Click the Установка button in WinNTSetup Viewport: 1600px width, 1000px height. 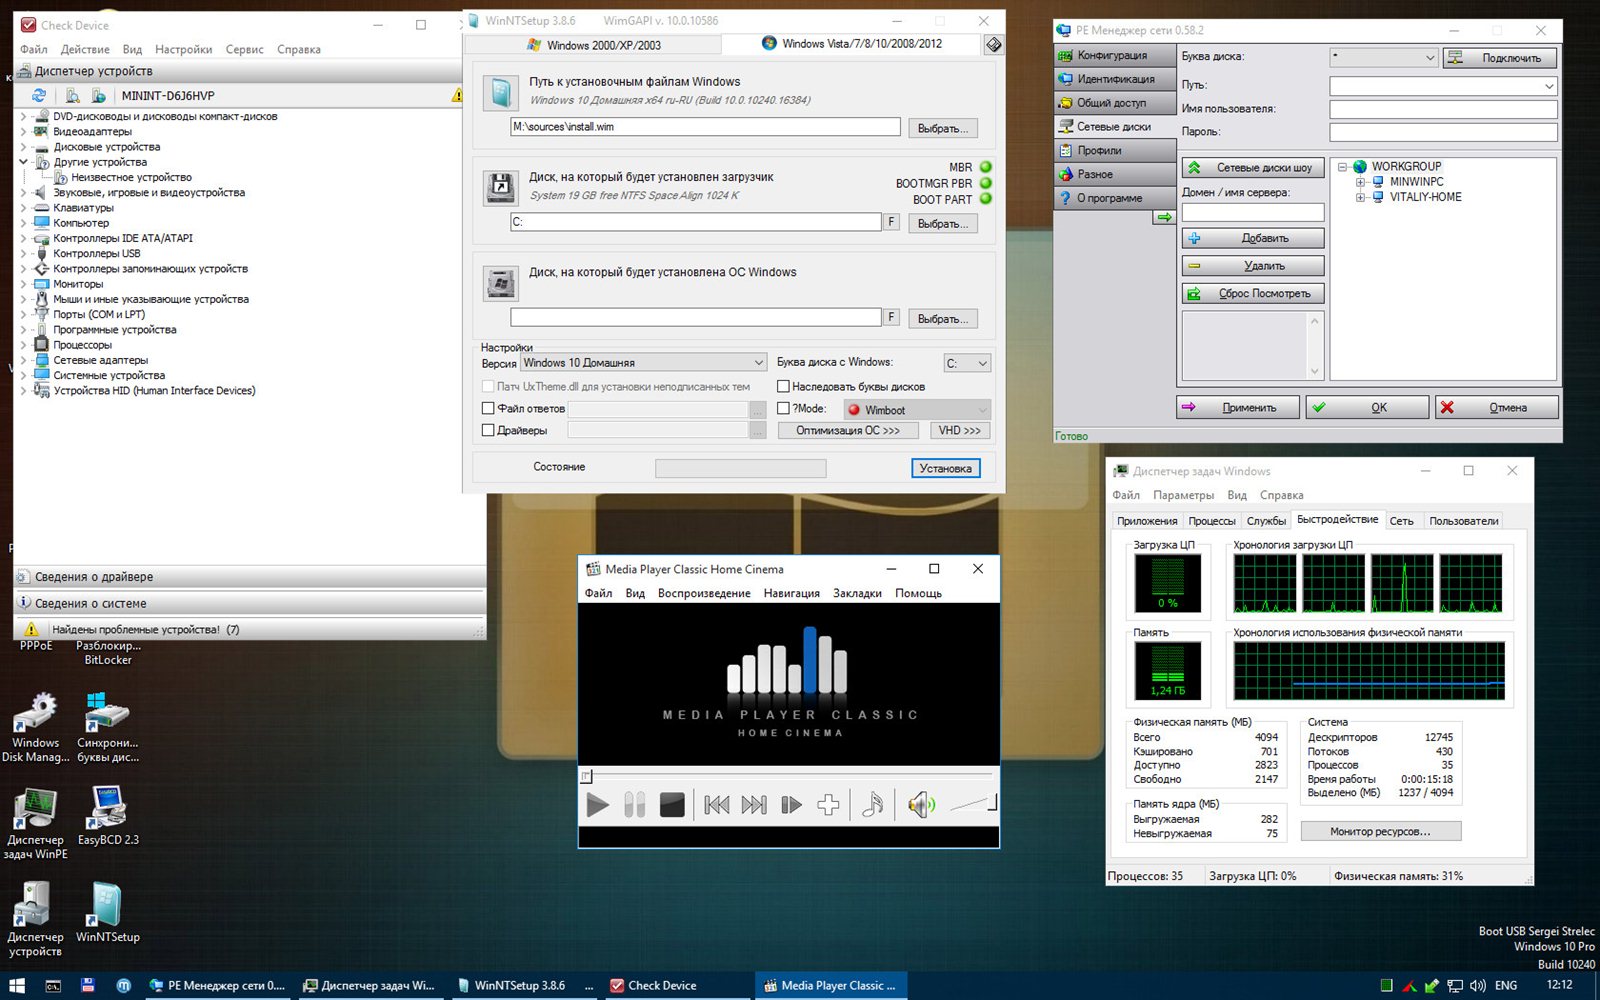[945, 468]
